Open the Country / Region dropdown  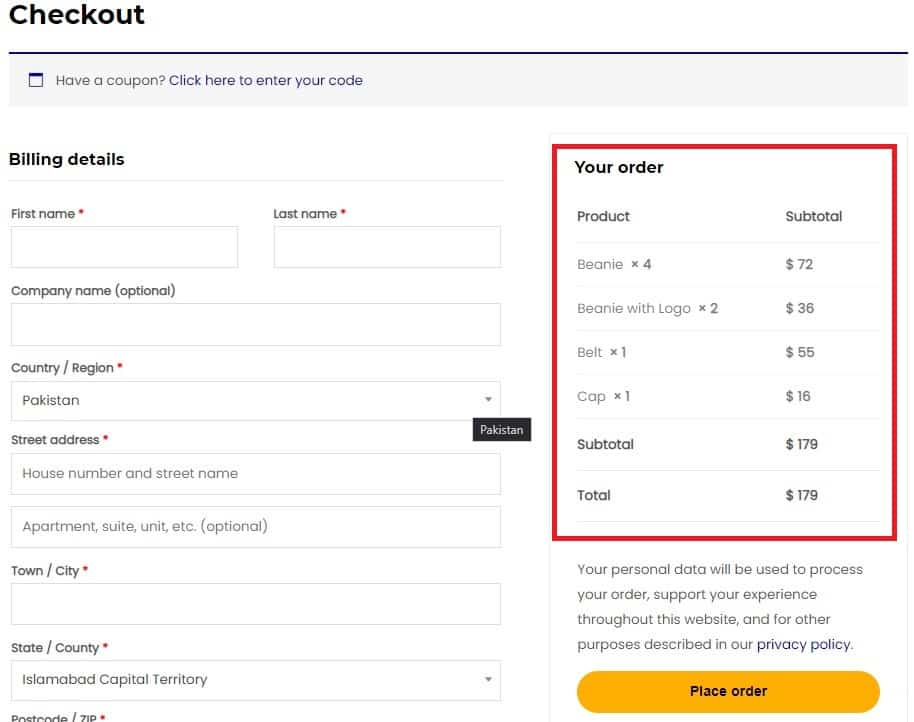pos(256,401)
